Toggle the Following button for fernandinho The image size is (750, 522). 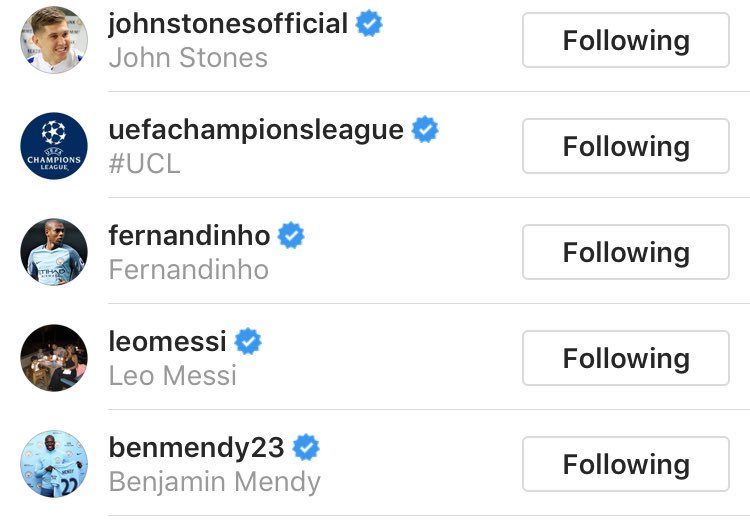click(x=626, y=253)
